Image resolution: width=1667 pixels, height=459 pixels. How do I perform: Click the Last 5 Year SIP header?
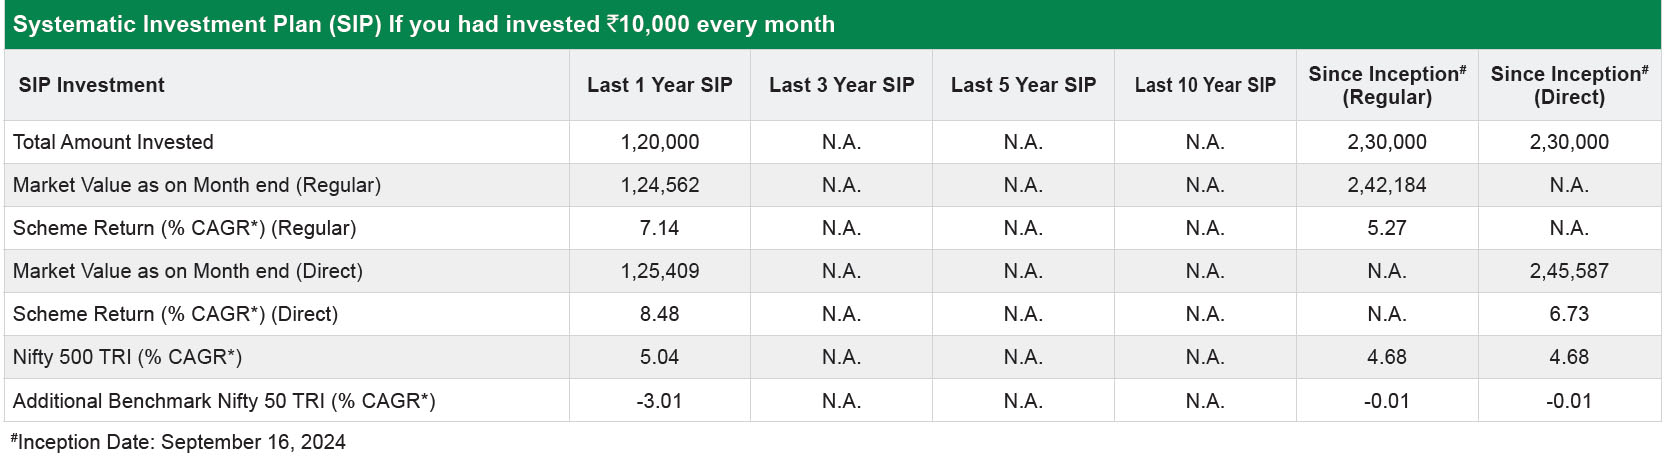(x=1024, y=85)
